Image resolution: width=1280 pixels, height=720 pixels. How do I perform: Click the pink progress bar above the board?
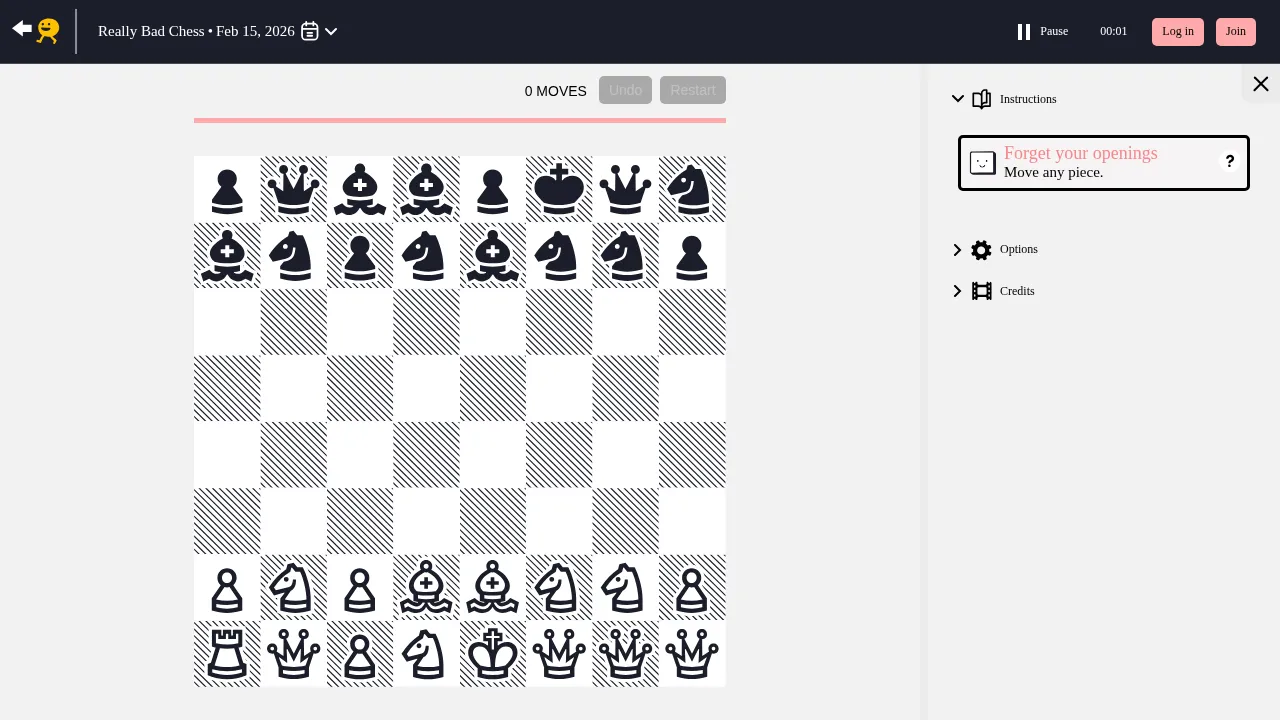[460, 120]
